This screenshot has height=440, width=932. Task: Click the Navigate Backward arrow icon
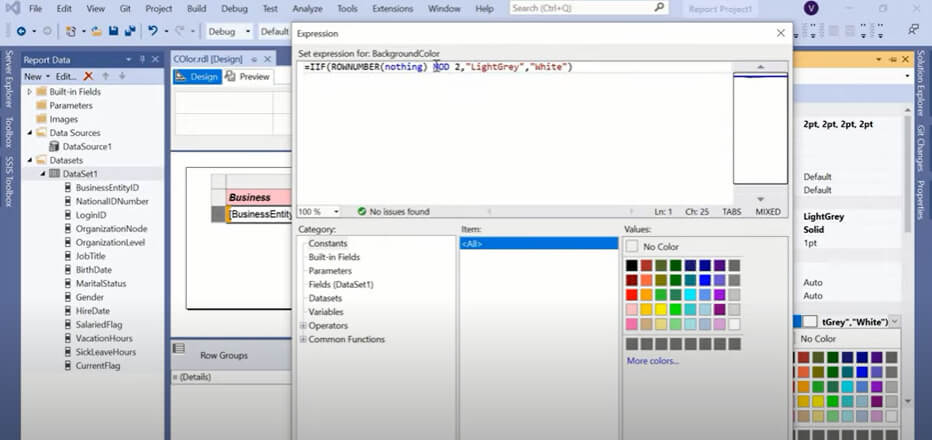click(x=20, y=31)
